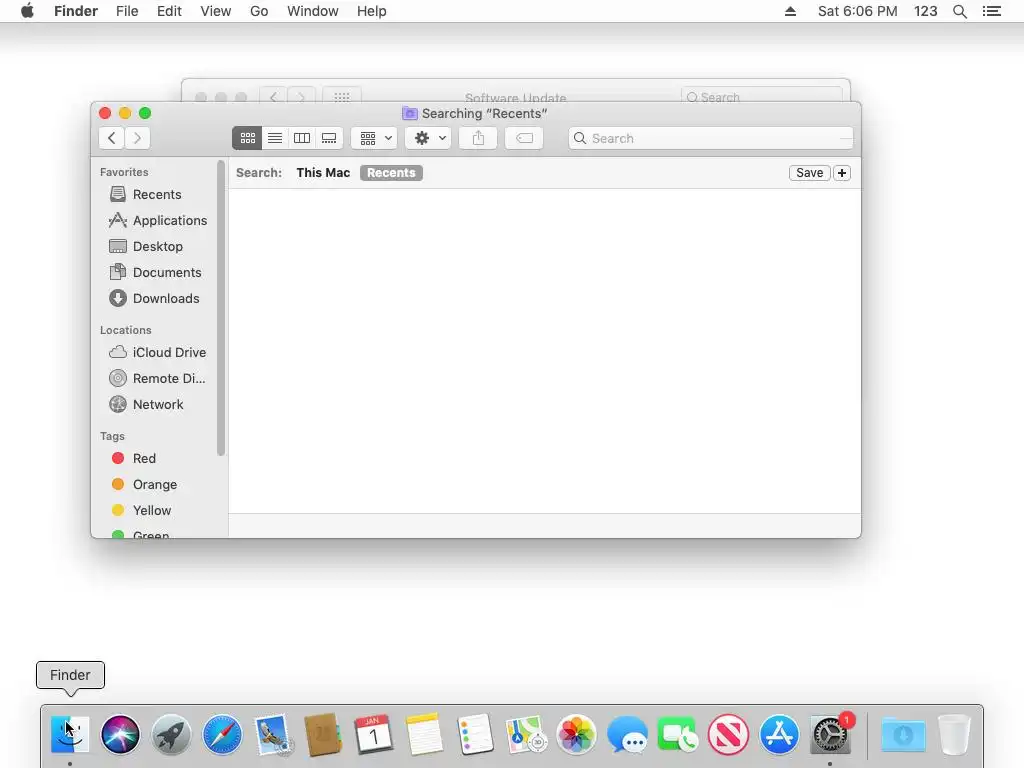This screenshot has width=1024, height=768.
Task: Open Launchpad from the Dock
Action: coord(171,734)
